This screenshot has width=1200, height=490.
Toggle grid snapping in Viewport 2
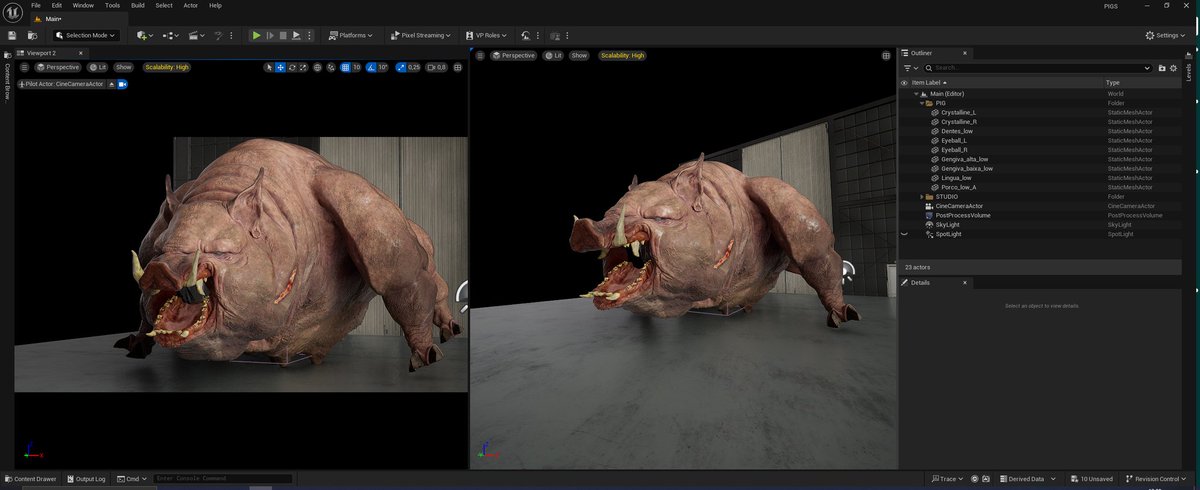(x=345, y=67)
